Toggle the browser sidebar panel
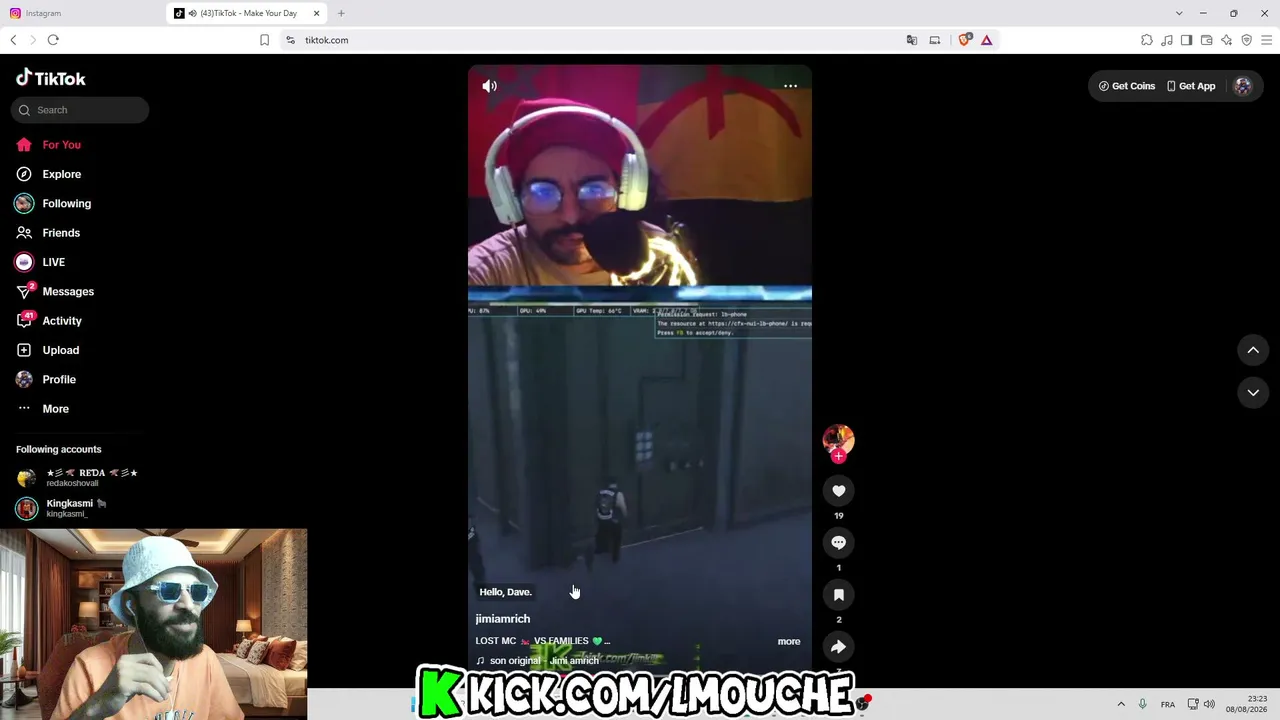Screen dimensions: 1280x720 [x=1186, y=40]
